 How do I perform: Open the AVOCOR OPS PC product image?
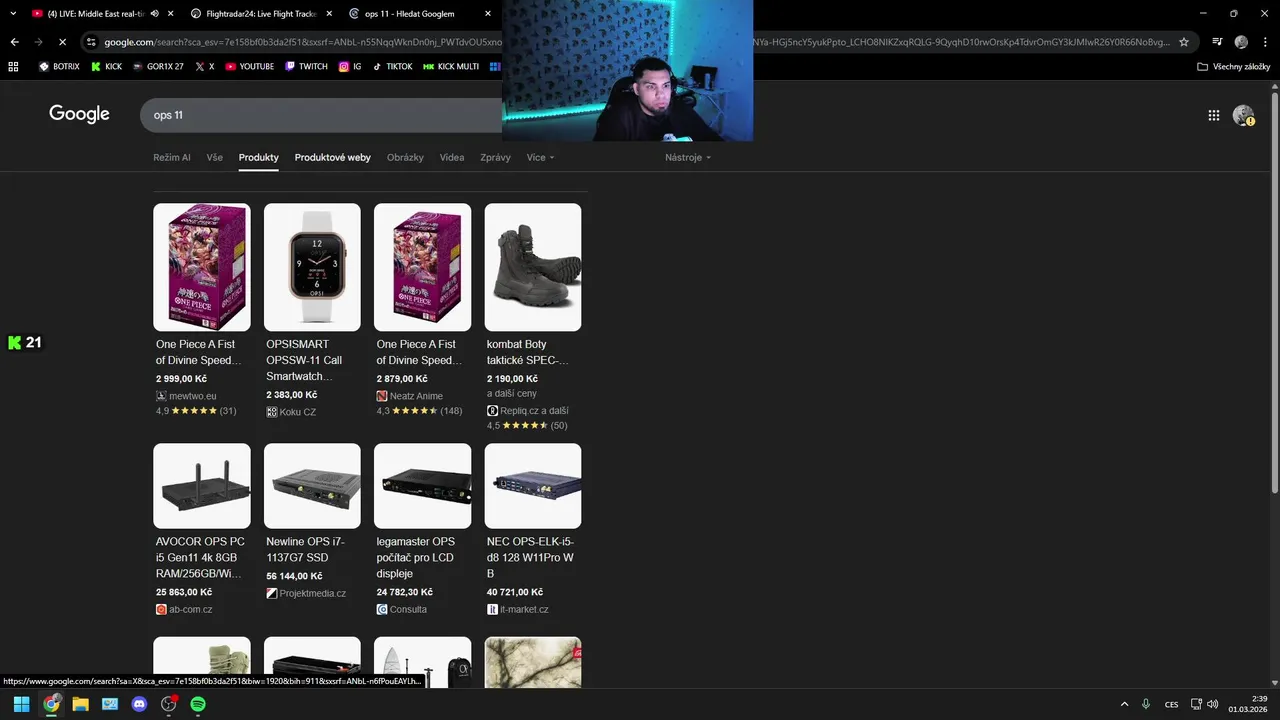coord(202,486)
